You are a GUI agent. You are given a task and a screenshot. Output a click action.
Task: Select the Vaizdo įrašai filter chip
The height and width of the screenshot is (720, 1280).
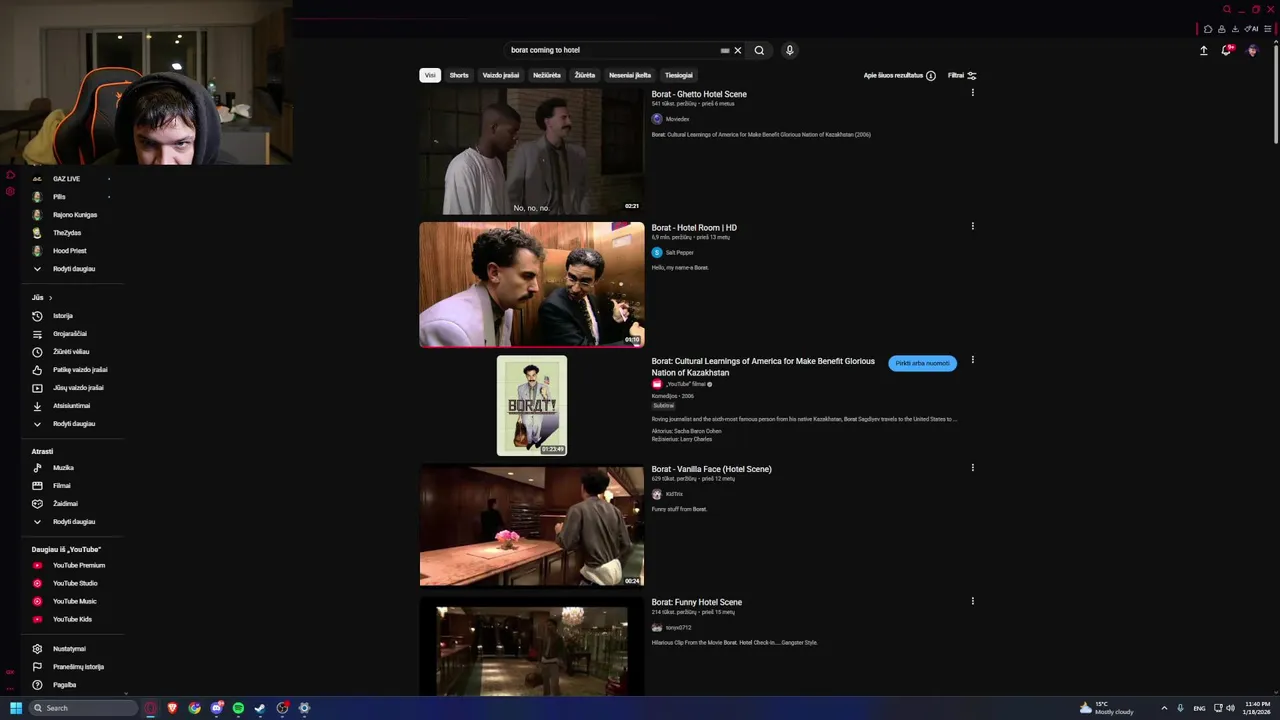pyautogui.click(x=501, y=75)
